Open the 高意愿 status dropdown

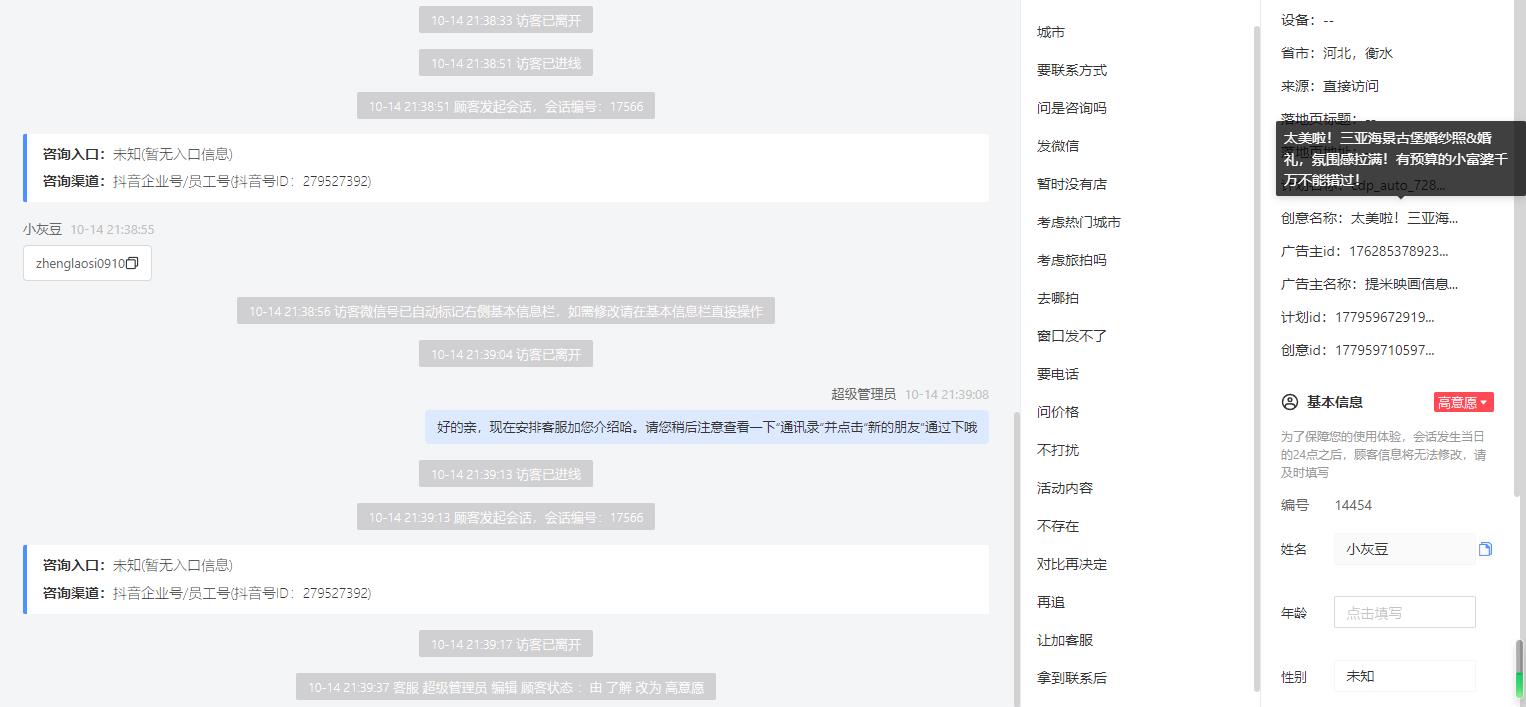[x=1463, y=402]
